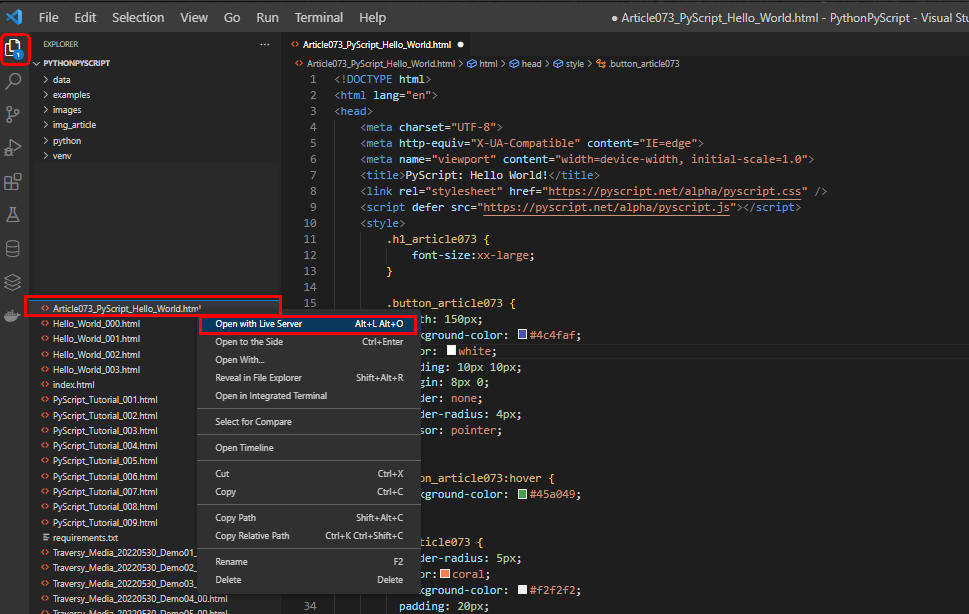Click the html breadcrumb item
The width and height of the screenshot is (969, 614).
tap(483, 64)
